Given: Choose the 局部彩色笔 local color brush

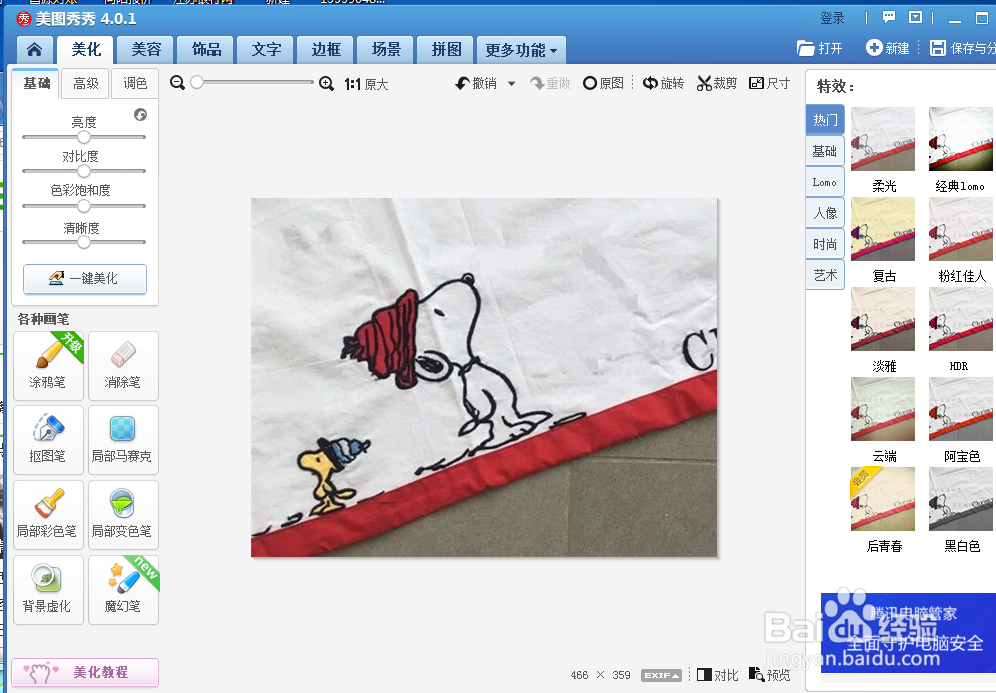Looking at the screenshot, I should pos(48,515).
